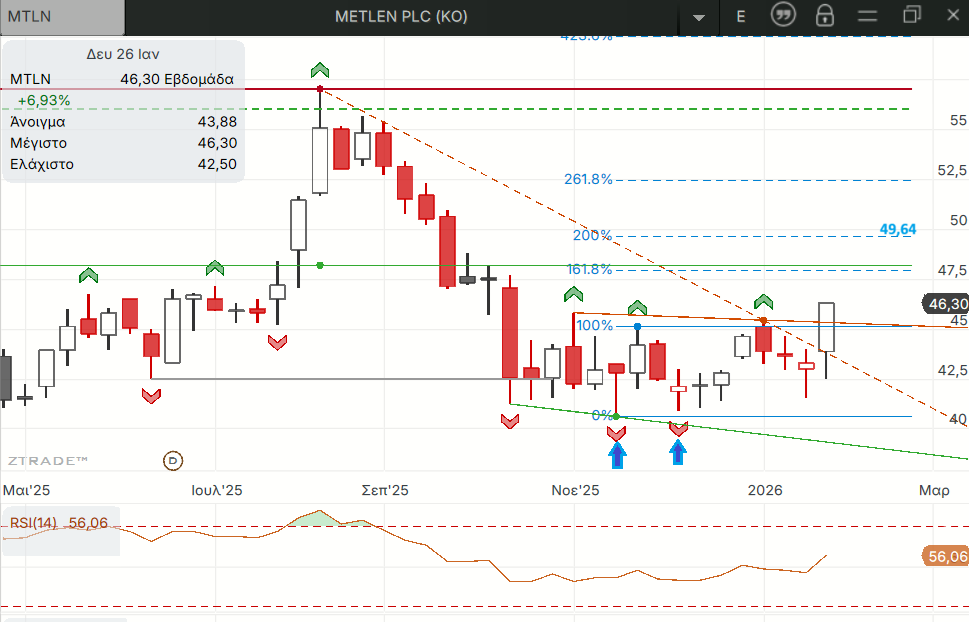Open the hamburger menu in title bar
The image size is (969, 622).
867,15
